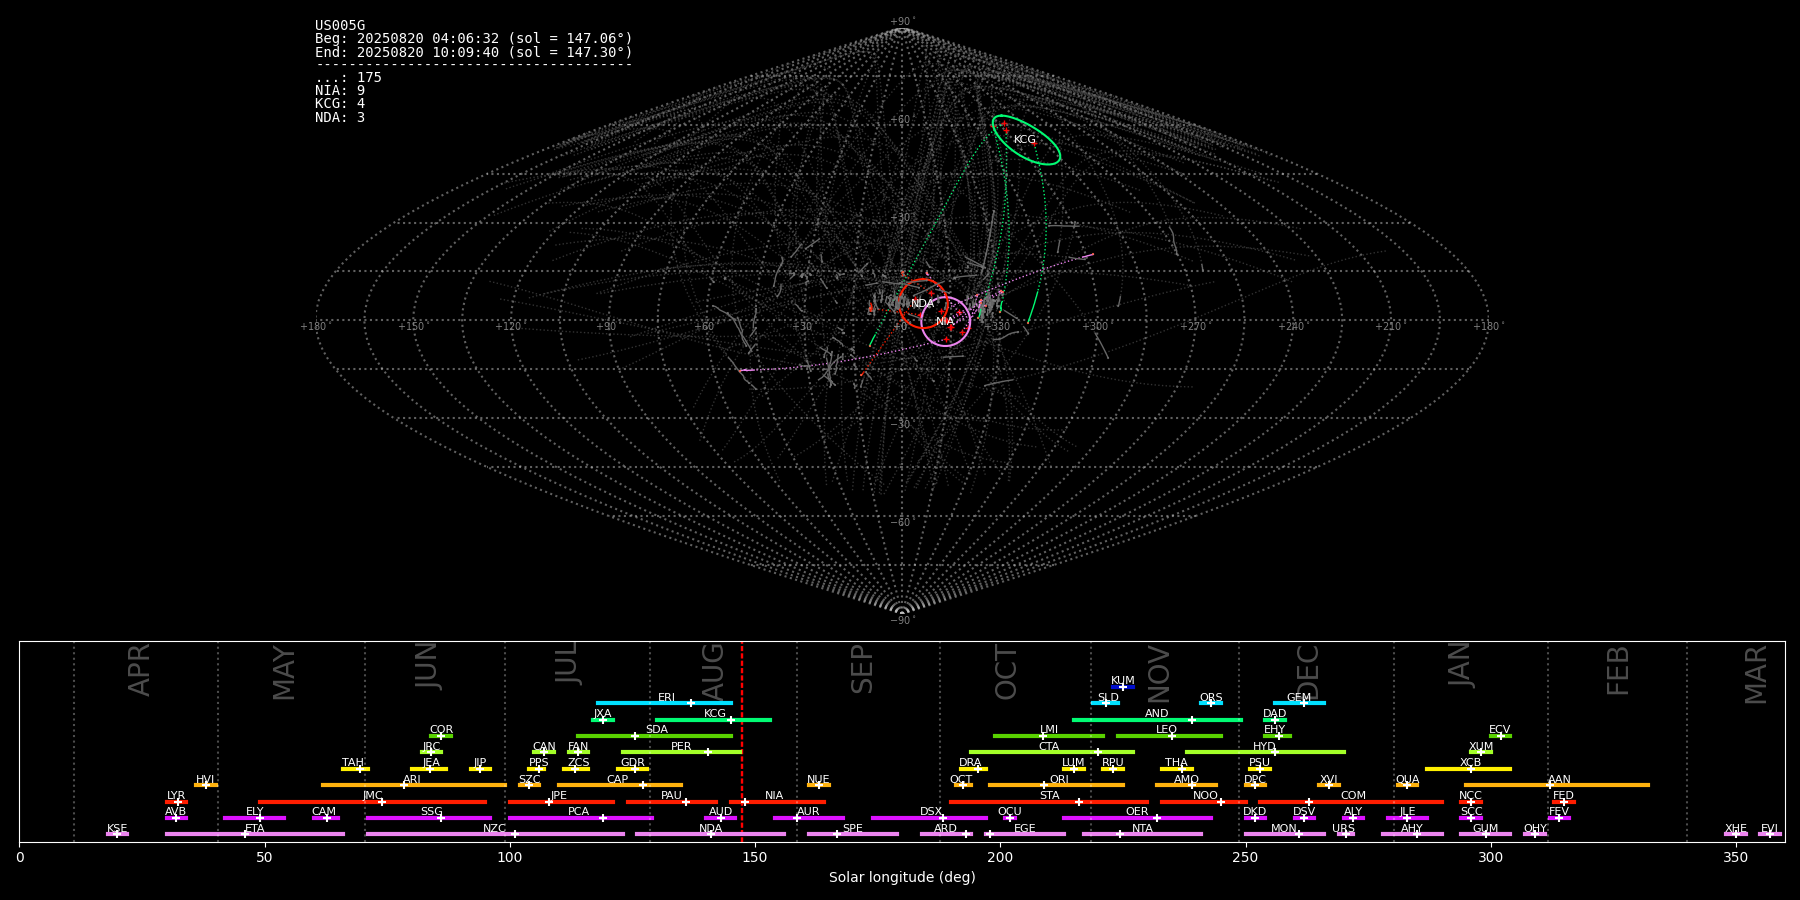The image size is (1800, 900).
Task: Click the ECV shower label
Action: pos(1499,730)
